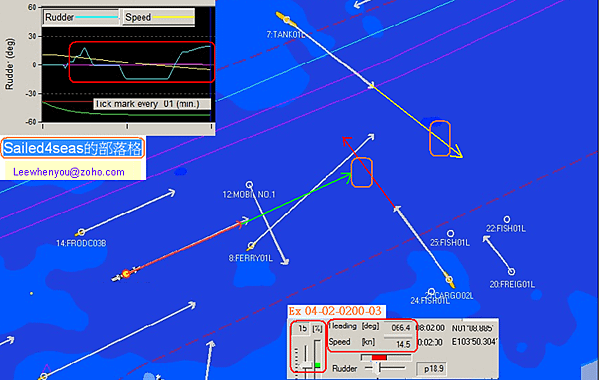Click the 22:FISH01L target circle
This screenshot has height=380, width=600.
507,220
